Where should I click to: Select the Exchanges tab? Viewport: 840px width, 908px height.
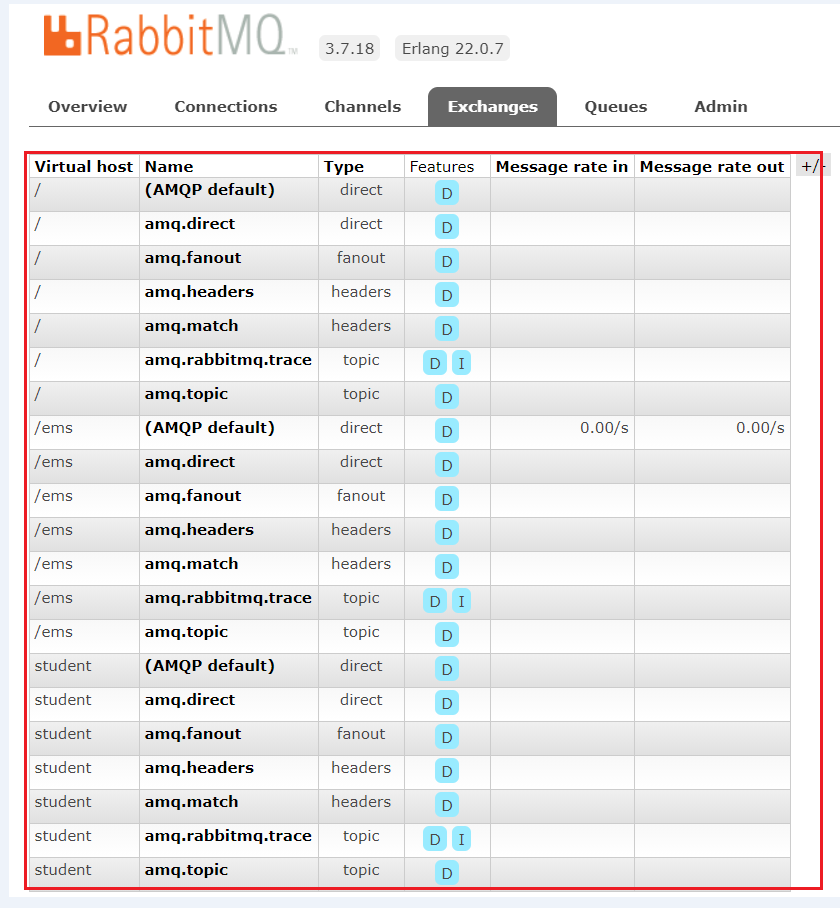pos(492,107)
